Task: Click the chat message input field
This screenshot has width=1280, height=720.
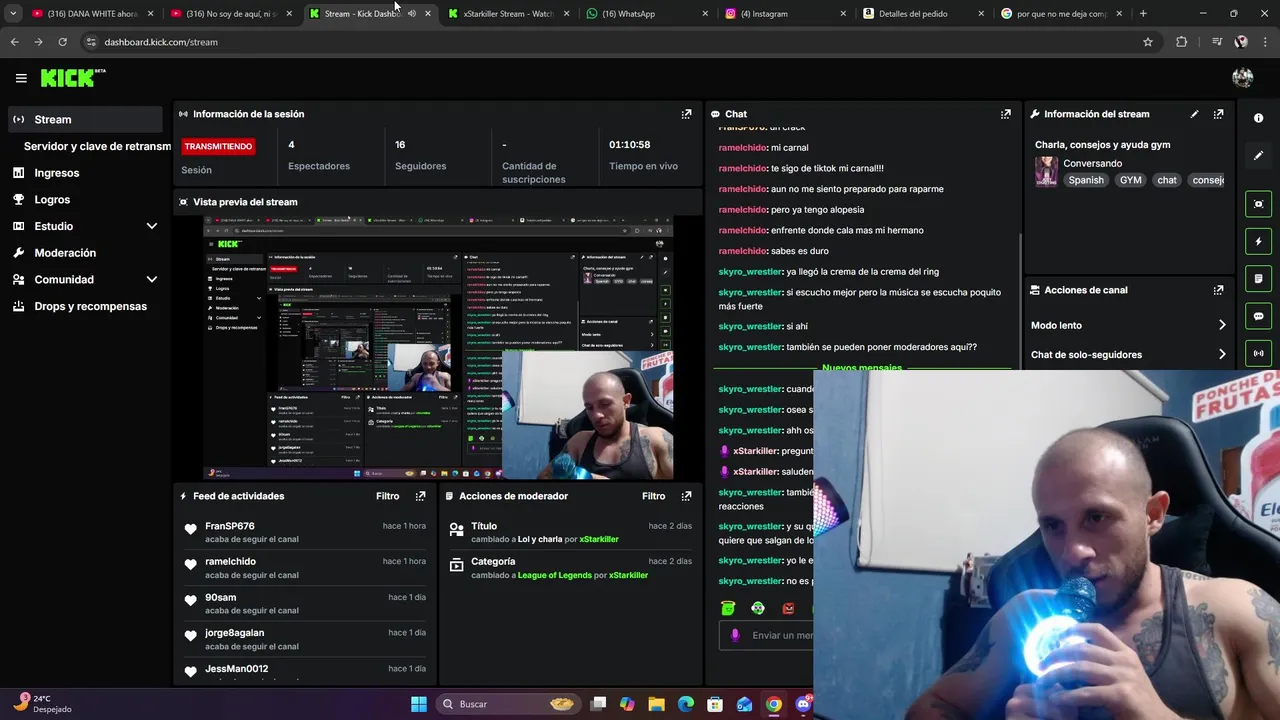Action: point(766,635)
